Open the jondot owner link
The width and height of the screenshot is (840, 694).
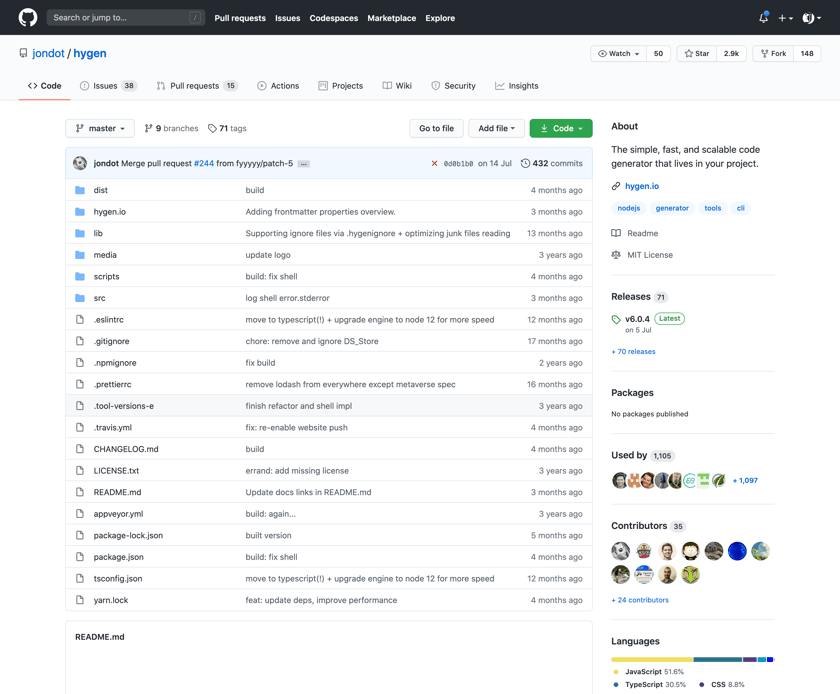point(48,54)
